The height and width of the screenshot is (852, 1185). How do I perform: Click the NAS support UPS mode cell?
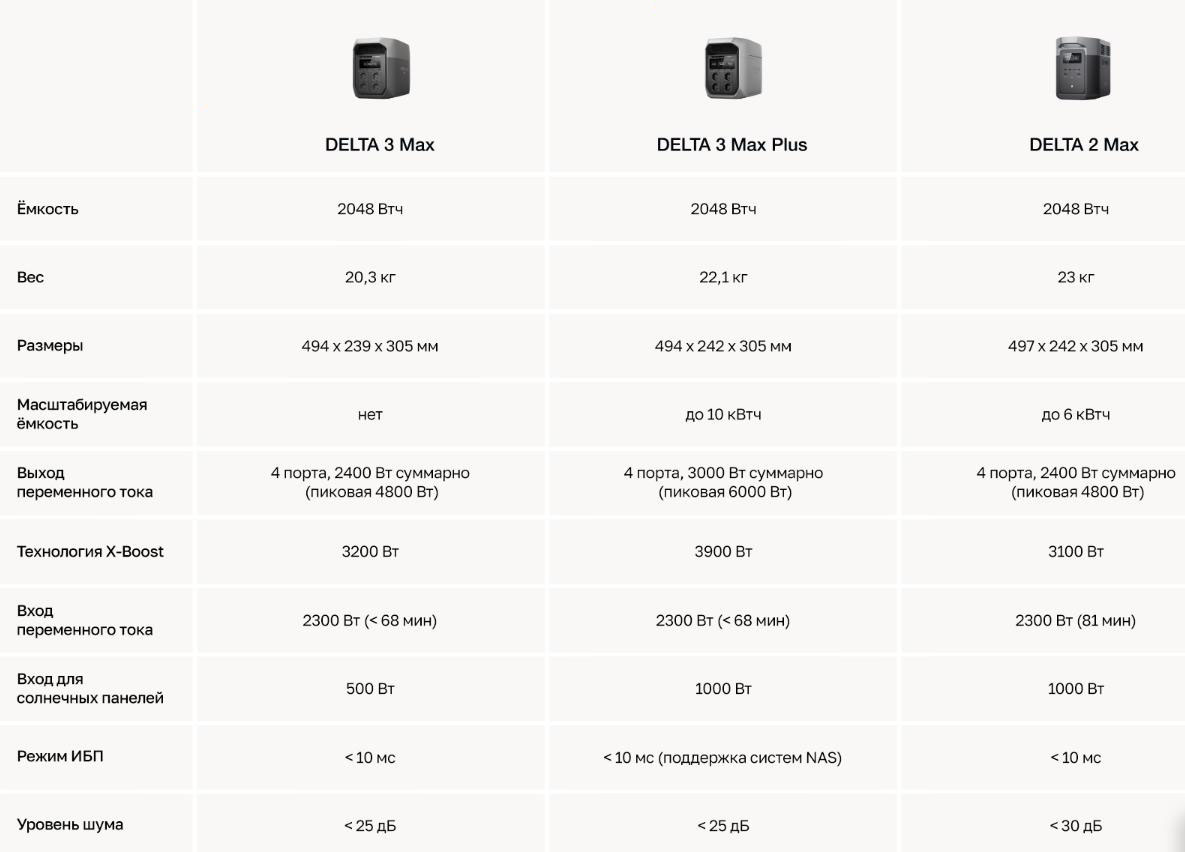click(x=723, y=757)
